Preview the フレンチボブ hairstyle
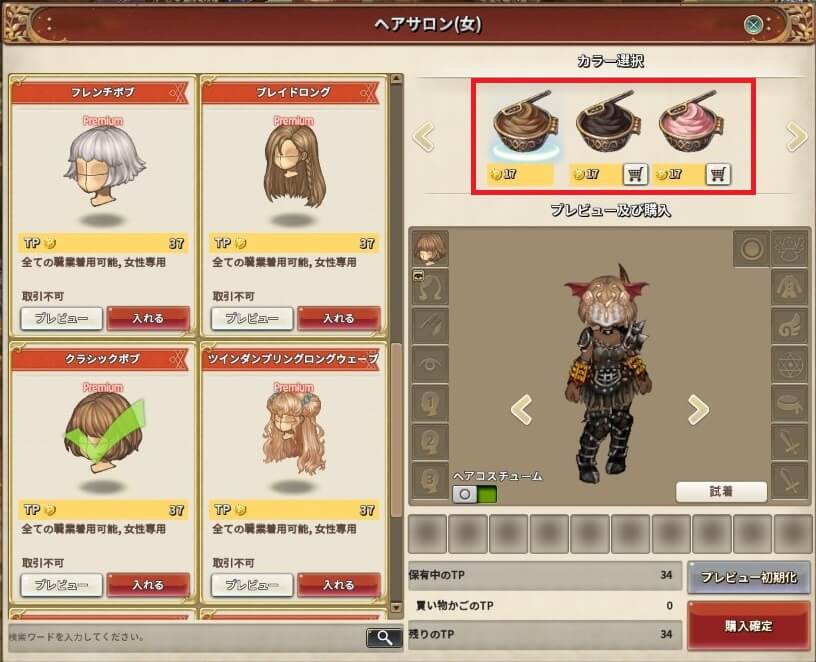 pyautogui.click(x=61, y=318)
